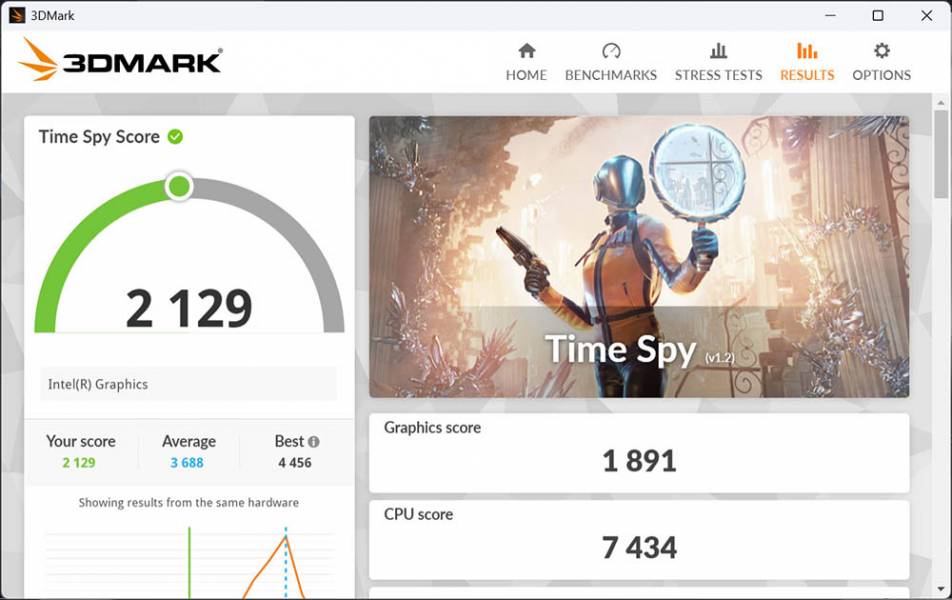Screen dimensions: 952x600
Task: Minimize the 3DMark window
Action: click(x=831, y=15)
